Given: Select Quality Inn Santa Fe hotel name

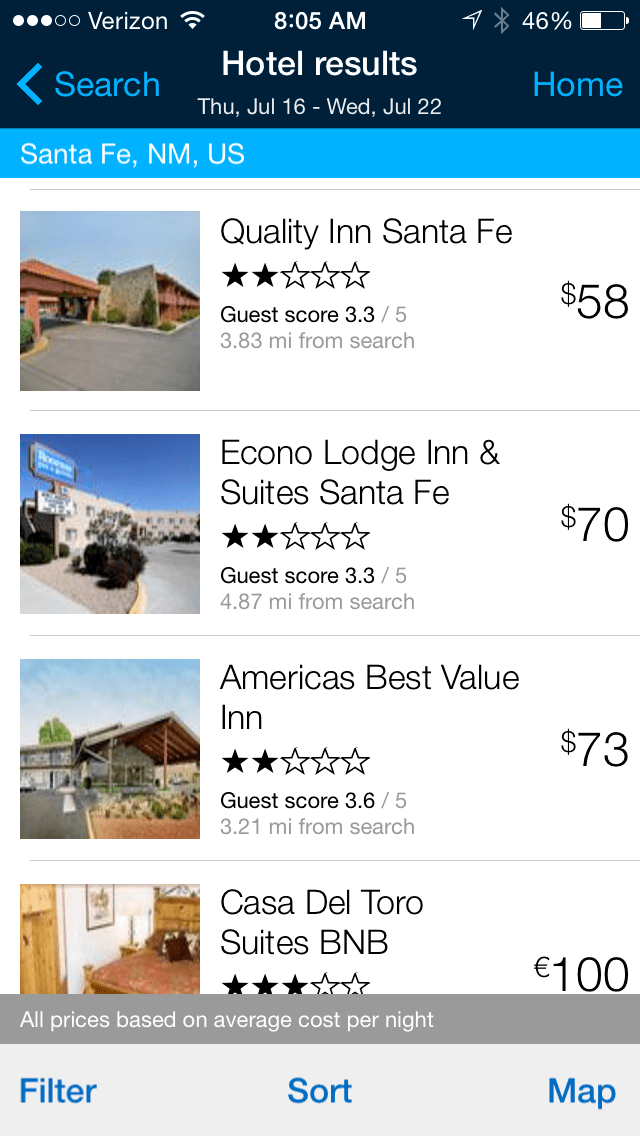Looking at the screenshot, I should pos(366,232).
